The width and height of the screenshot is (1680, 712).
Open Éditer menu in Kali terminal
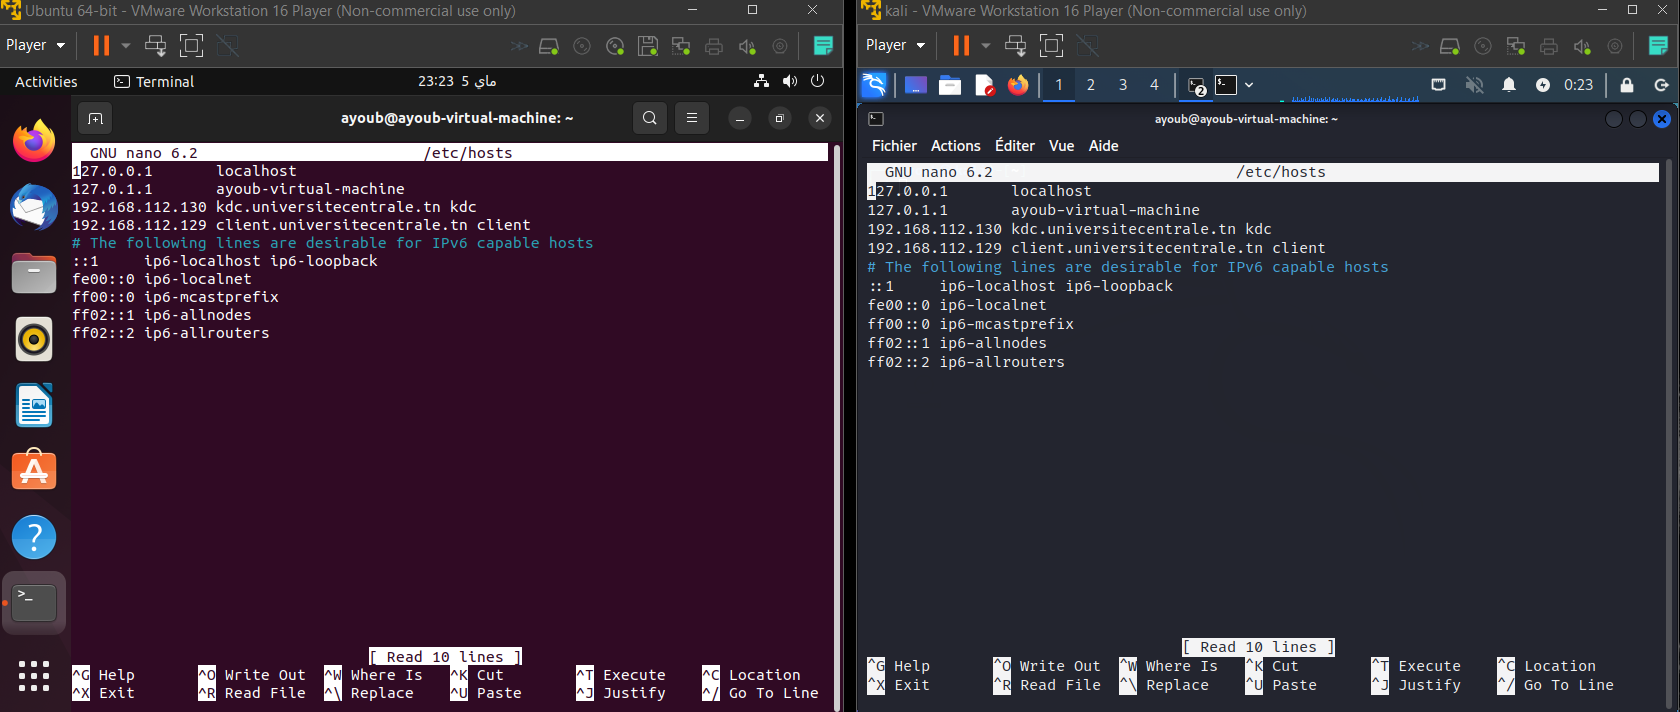1015,146
